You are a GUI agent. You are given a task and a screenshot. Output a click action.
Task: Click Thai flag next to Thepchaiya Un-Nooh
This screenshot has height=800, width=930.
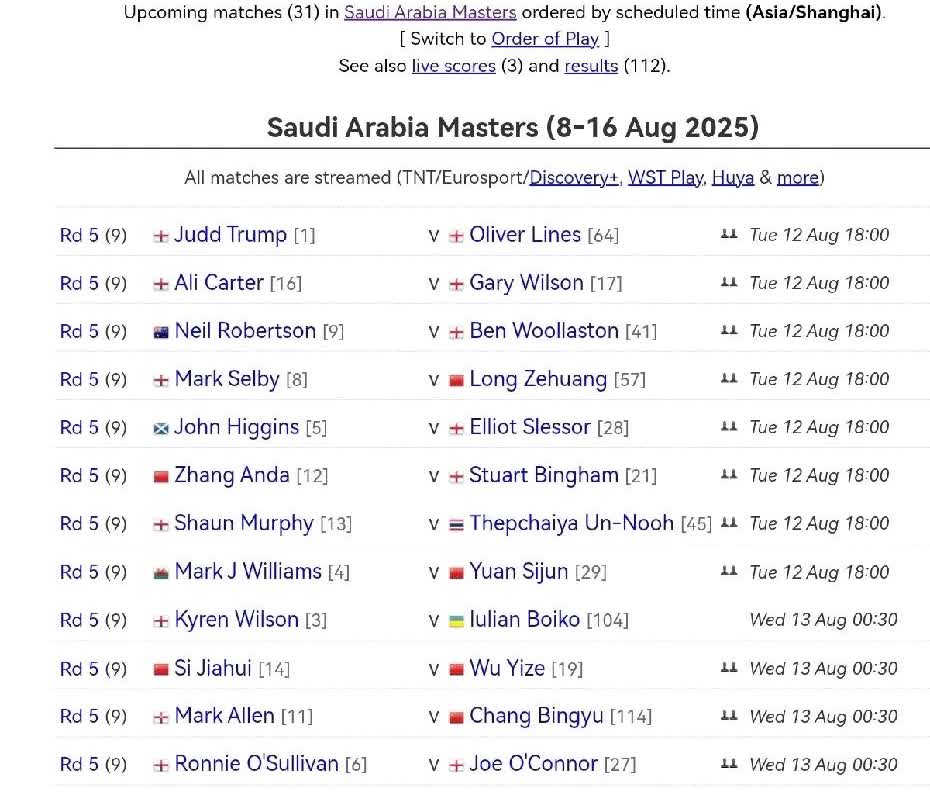456,524
